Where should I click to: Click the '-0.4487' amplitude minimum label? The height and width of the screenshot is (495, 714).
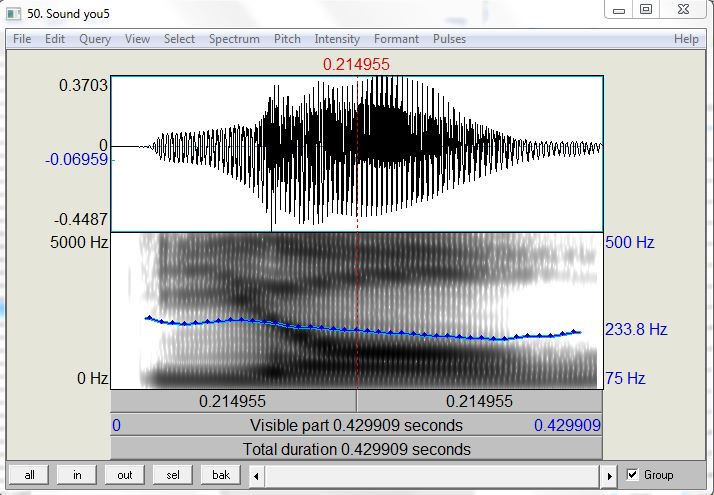click(81, 219)
